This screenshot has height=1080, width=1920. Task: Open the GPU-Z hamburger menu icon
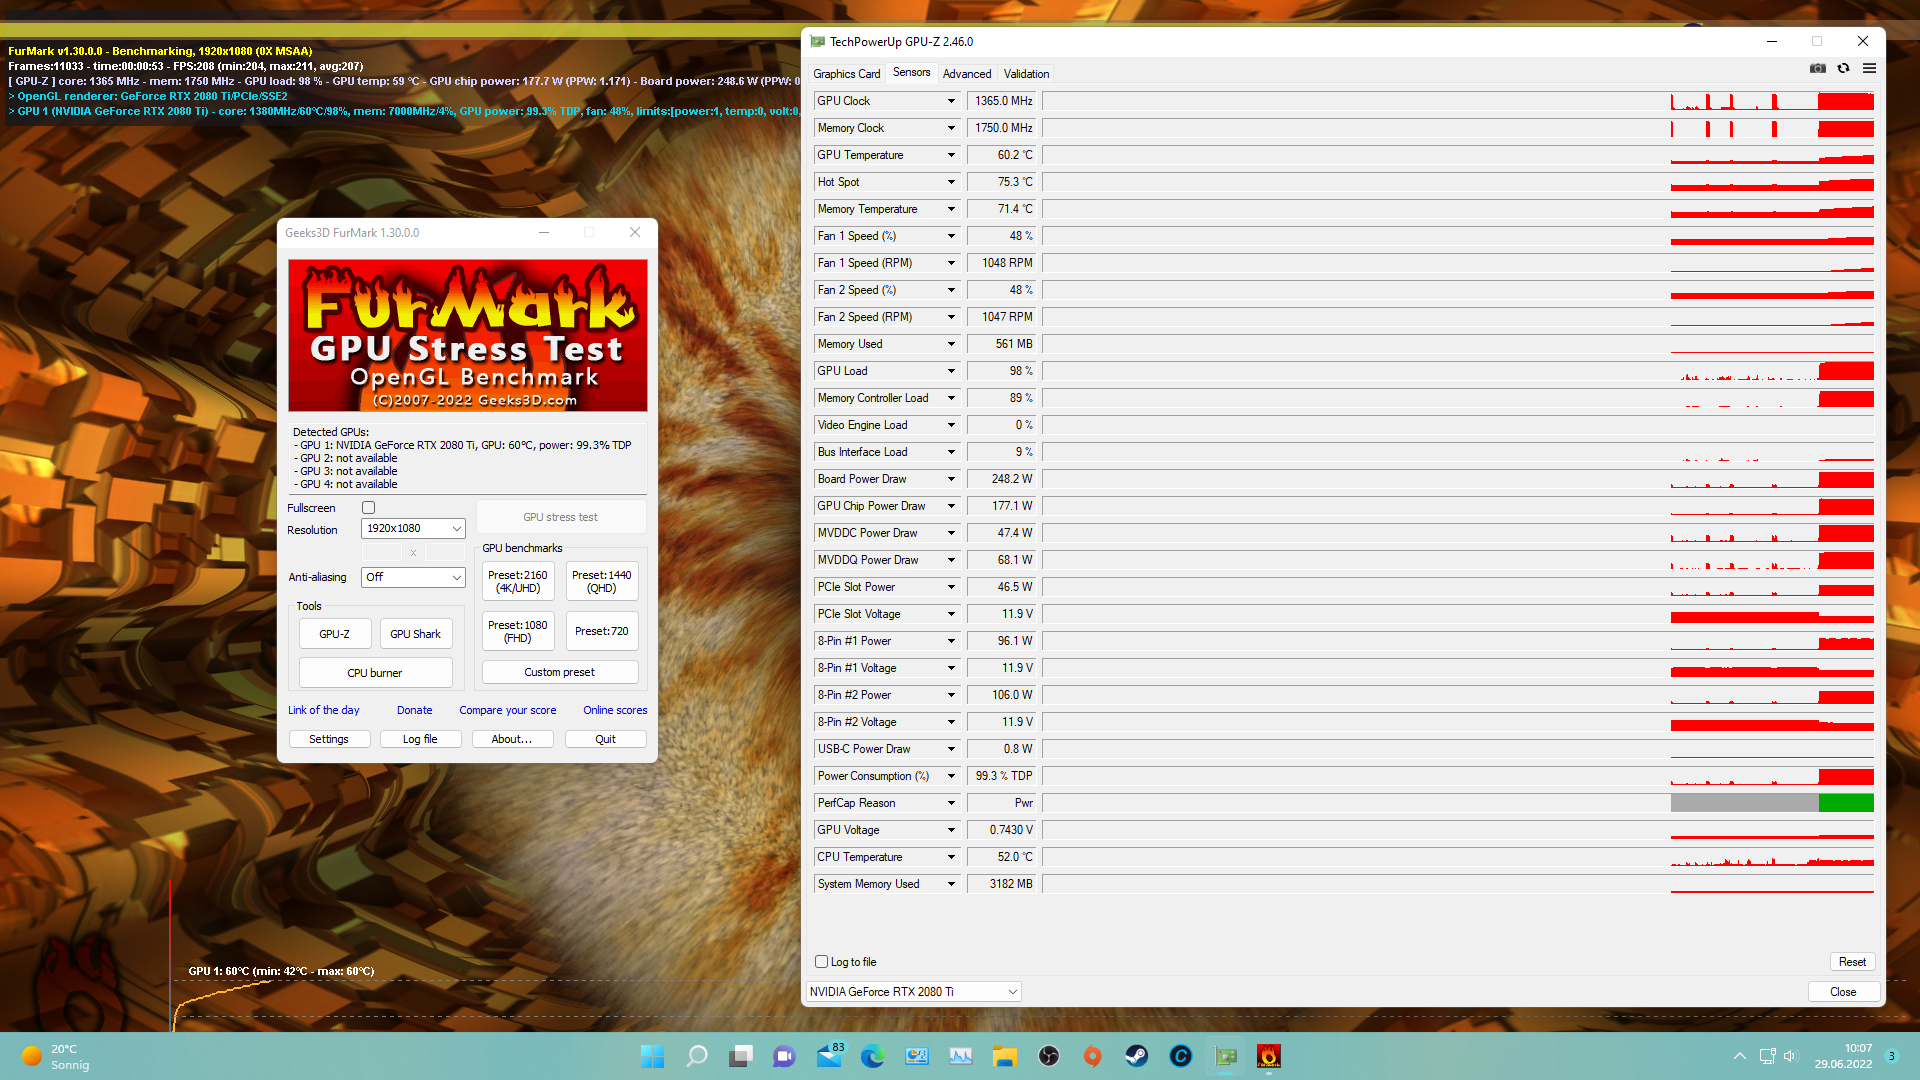(1869, 68)
